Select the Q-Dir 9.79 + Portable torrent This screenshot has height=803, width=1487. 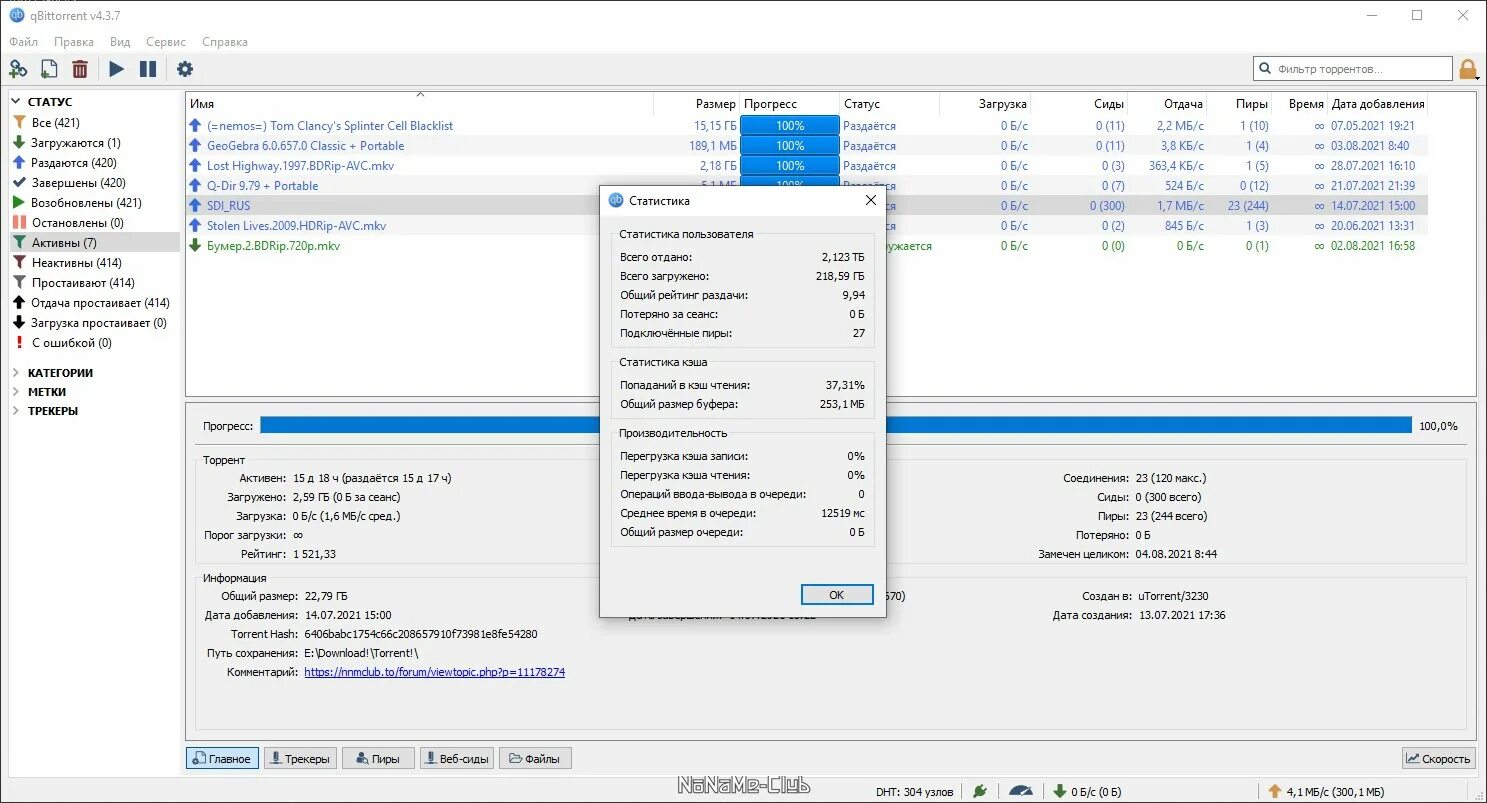coord(262,186)
